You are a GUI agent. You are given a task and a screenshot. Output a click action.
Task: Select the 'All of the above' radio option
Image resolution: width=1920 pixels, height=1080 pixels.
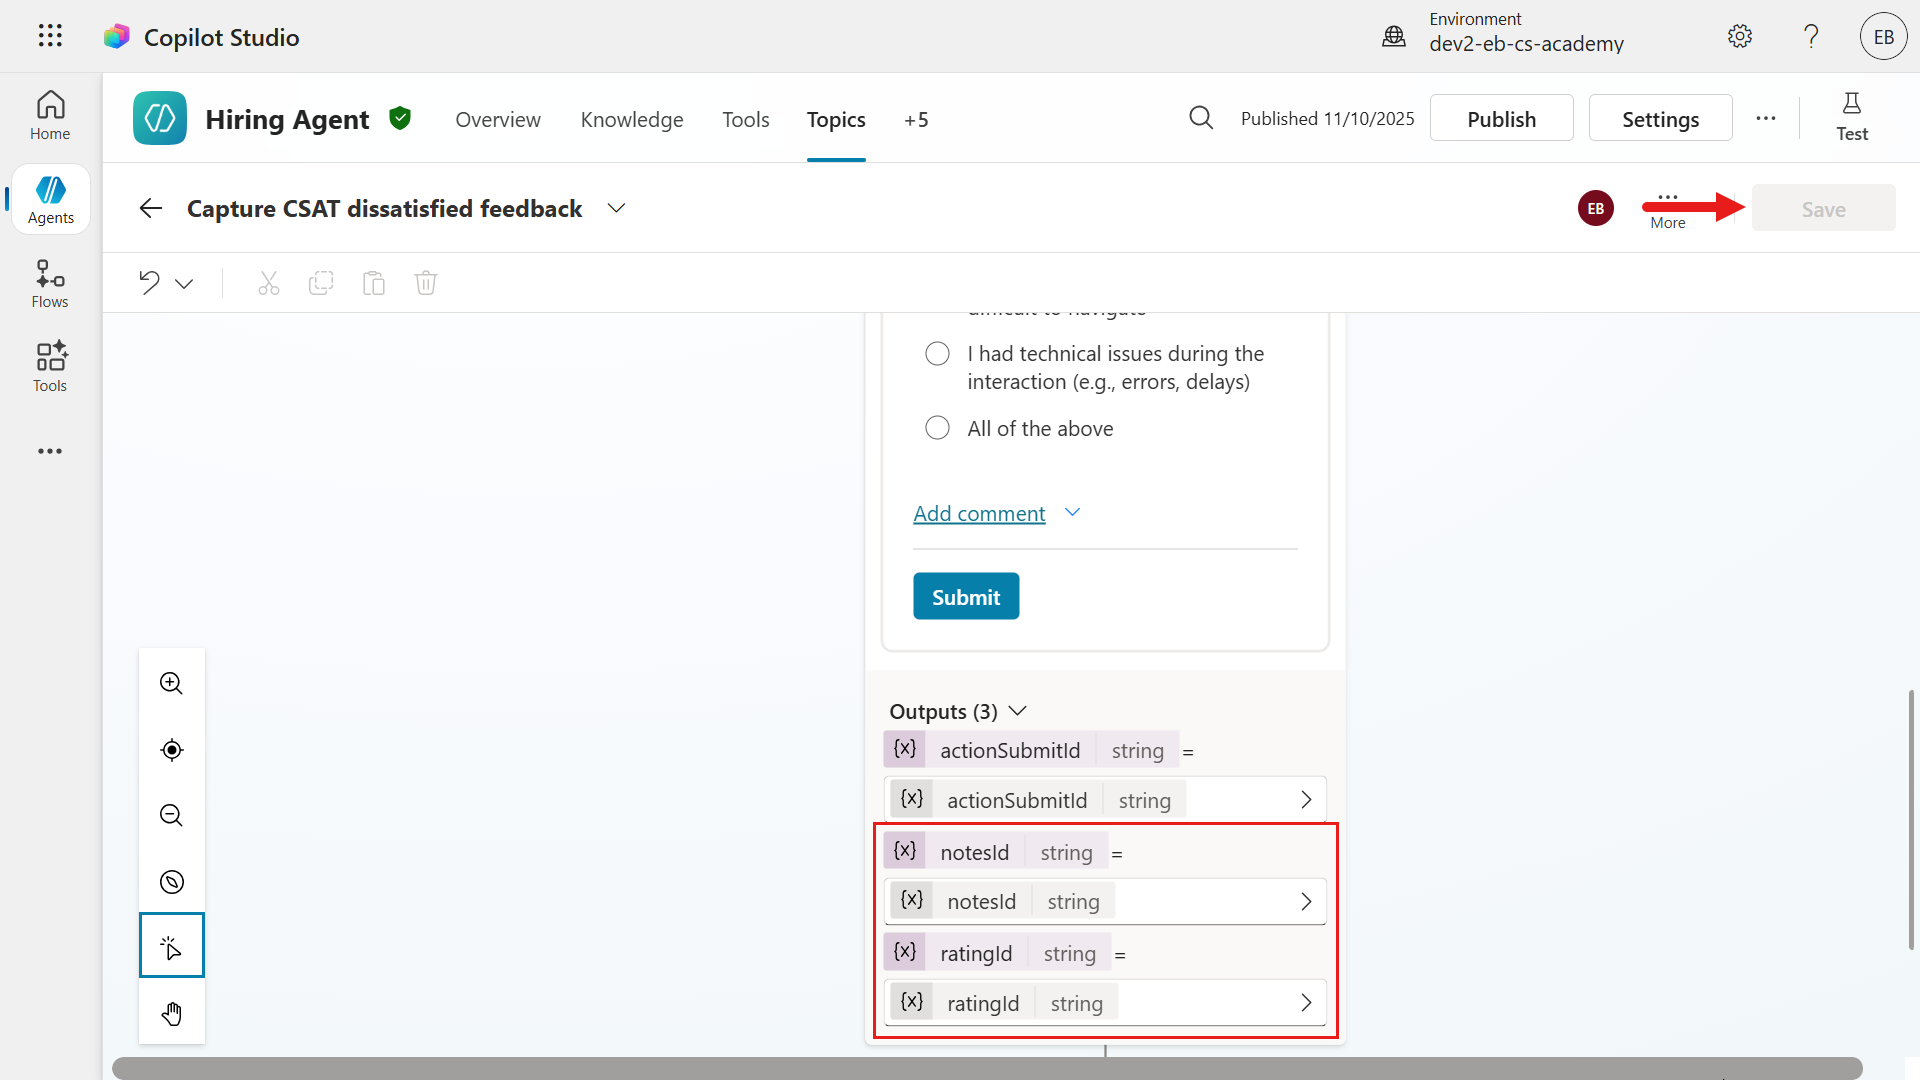click(937, 428)
